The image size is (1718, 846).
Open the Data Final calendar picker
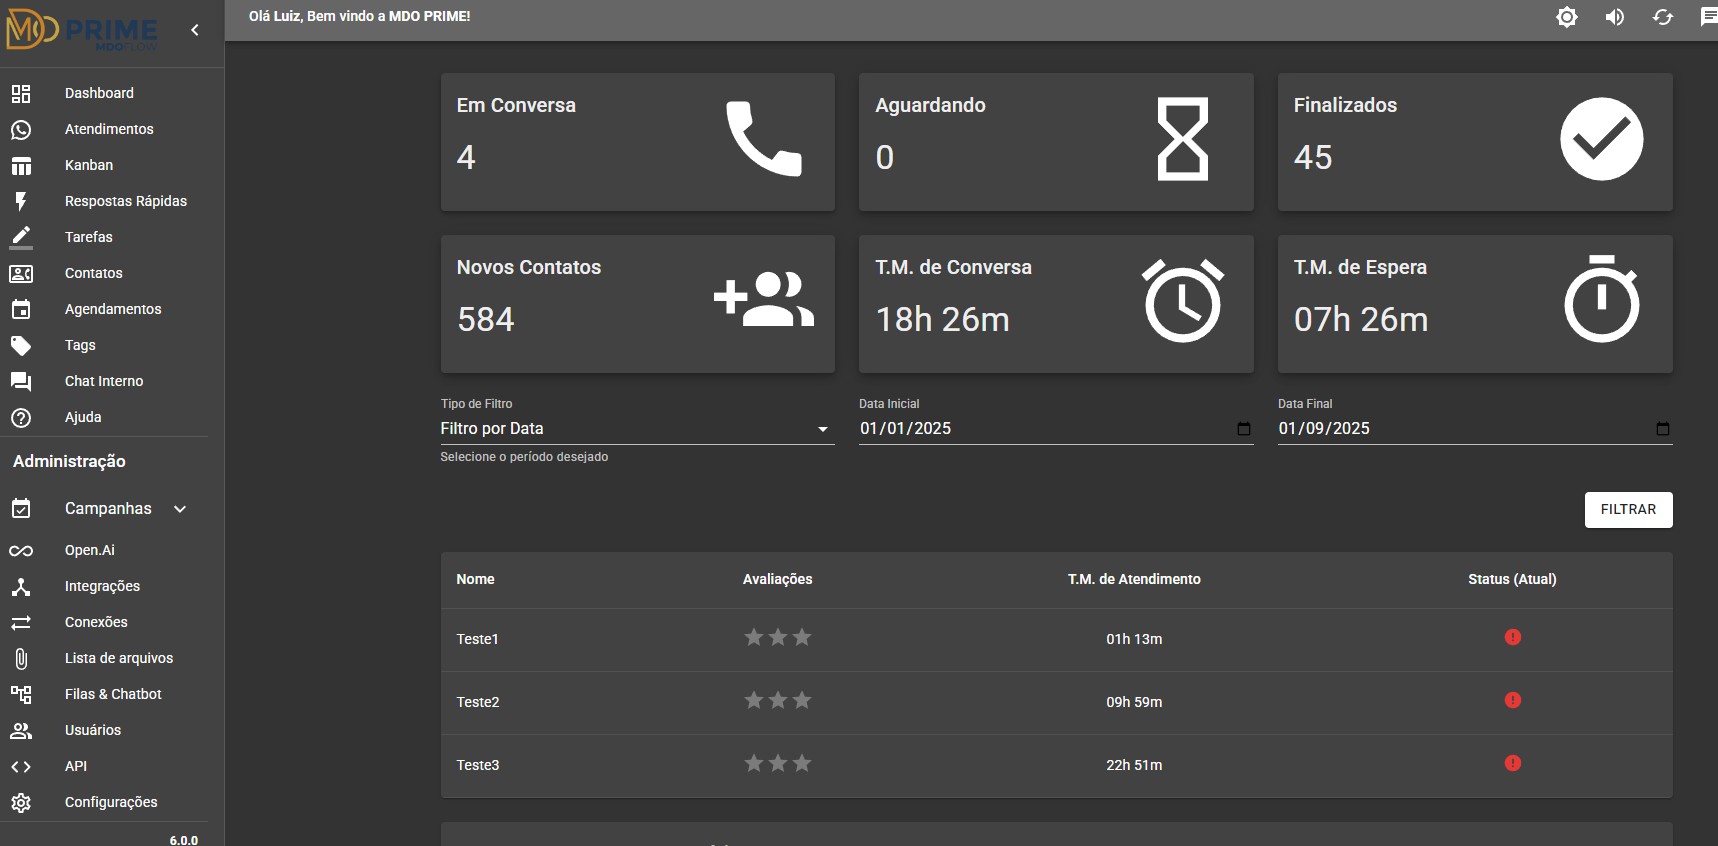1663,429
